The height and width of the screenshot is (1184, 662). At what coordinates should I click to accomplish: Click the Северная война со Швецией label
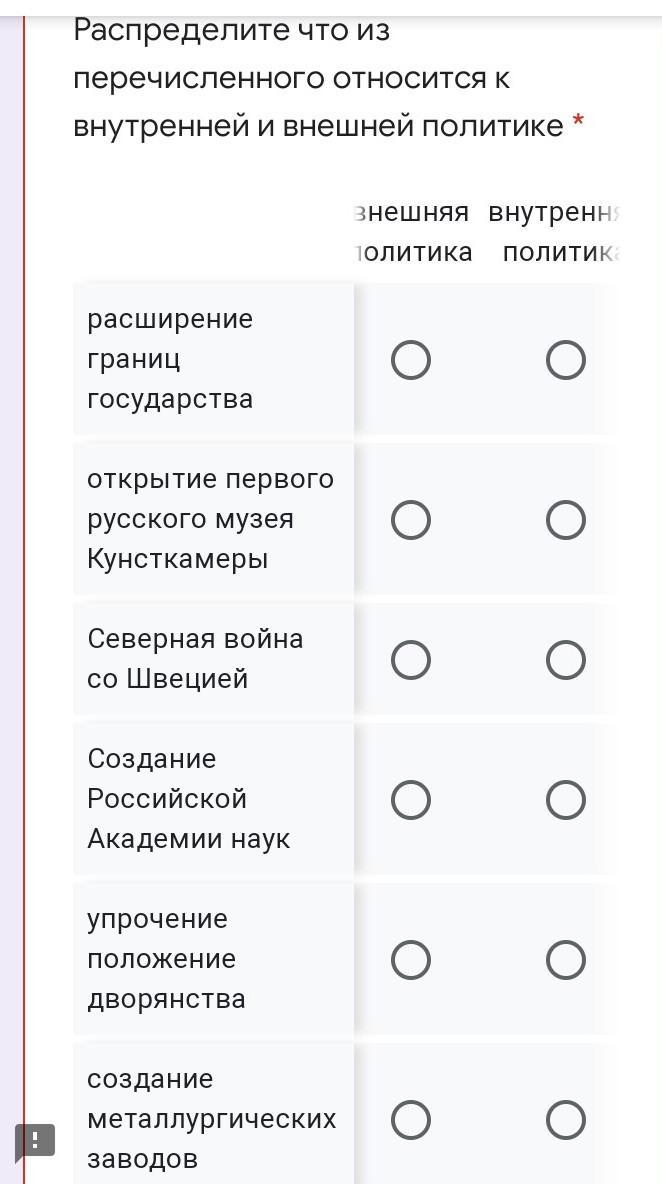(195, 659)
